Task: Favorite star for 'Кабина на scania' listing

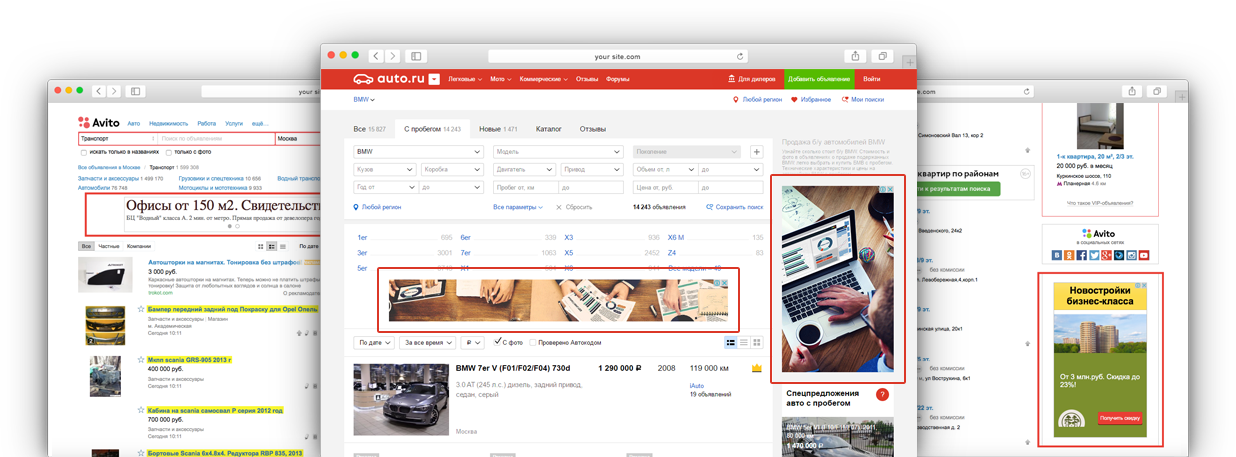Action: pyautogui.click(x=141, y=410)
